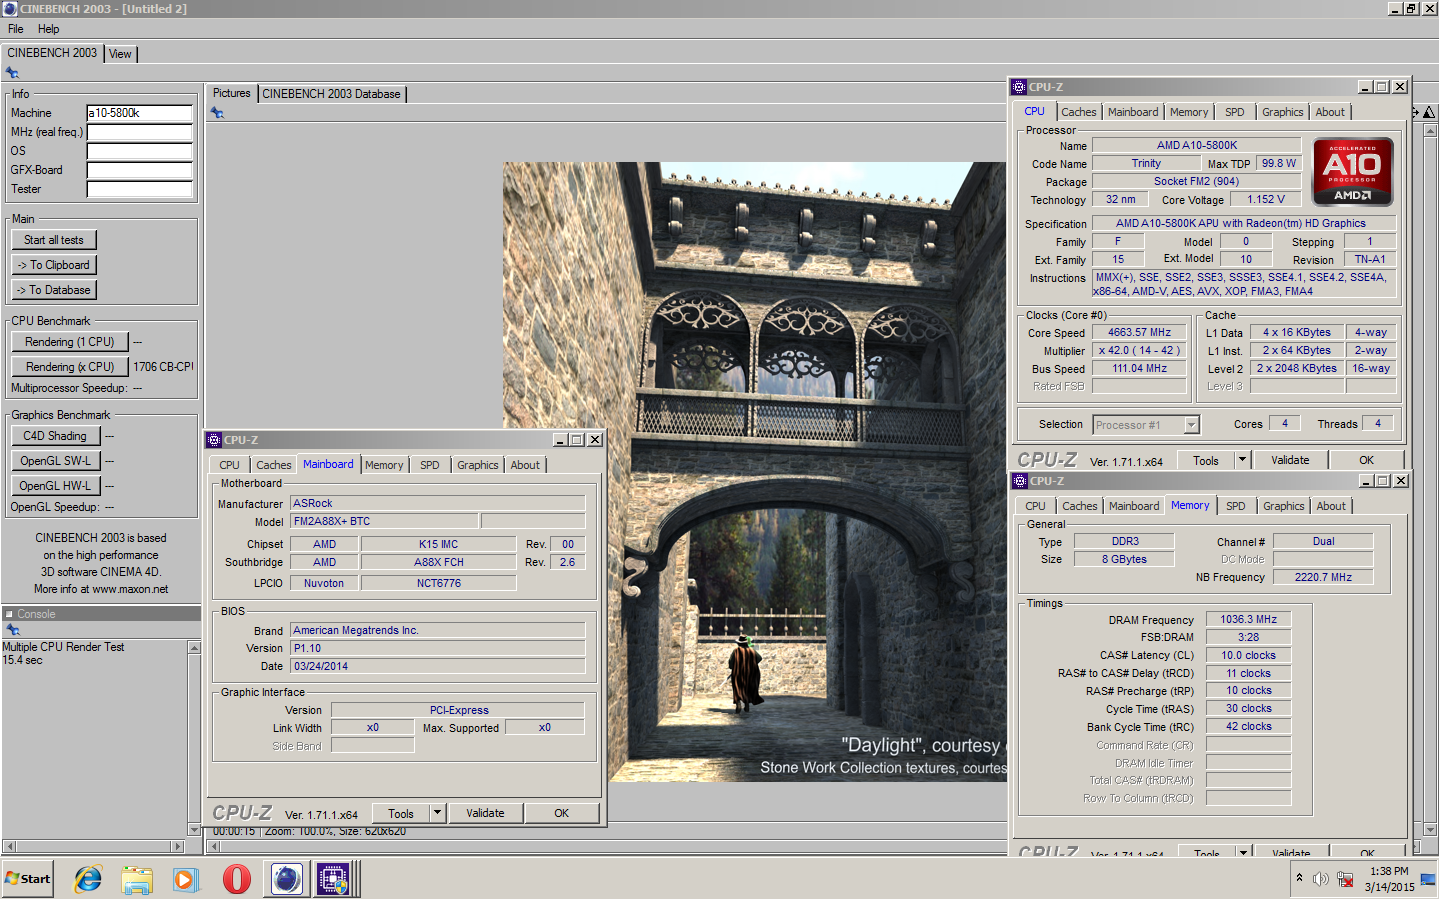1439x899 pixels.
Task: Open the Help menu
Action: (49, 29)
